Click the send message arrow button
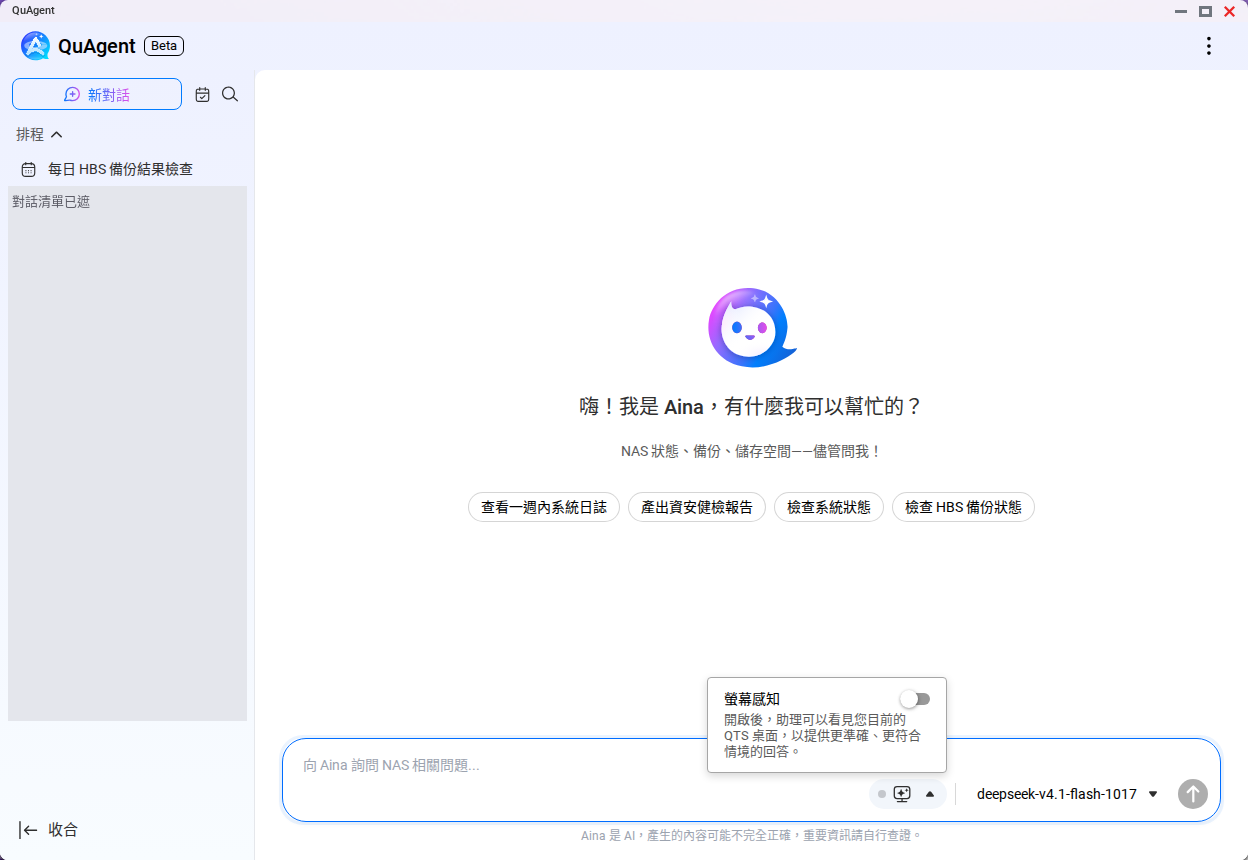This screenshot has width=1248, height=860. point(1193,794)
